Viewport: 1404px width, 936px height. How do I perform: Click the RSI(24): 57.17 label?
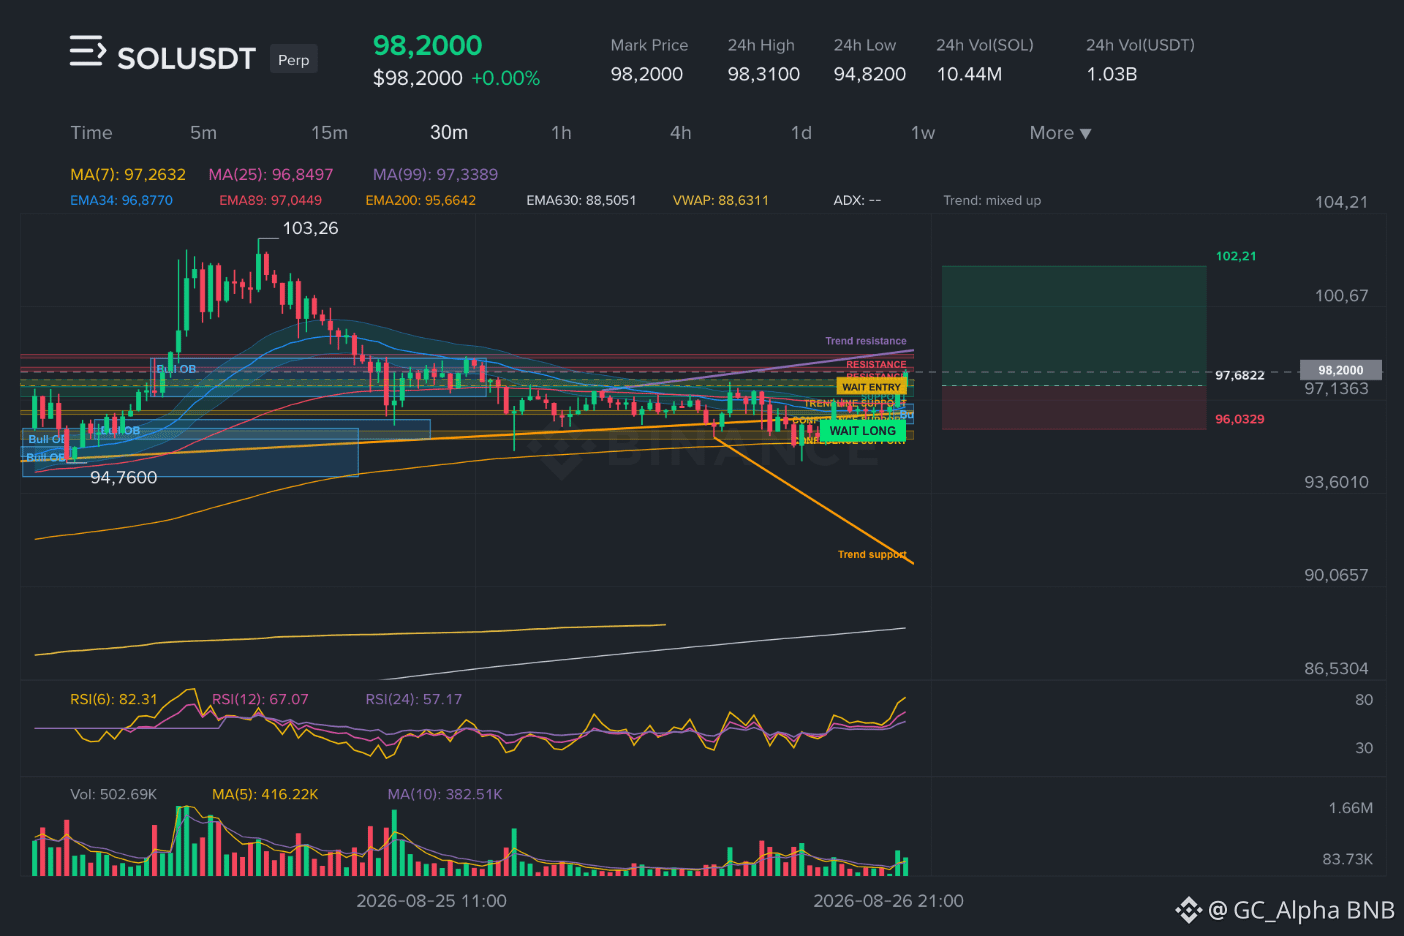click(x=414, y=699)
